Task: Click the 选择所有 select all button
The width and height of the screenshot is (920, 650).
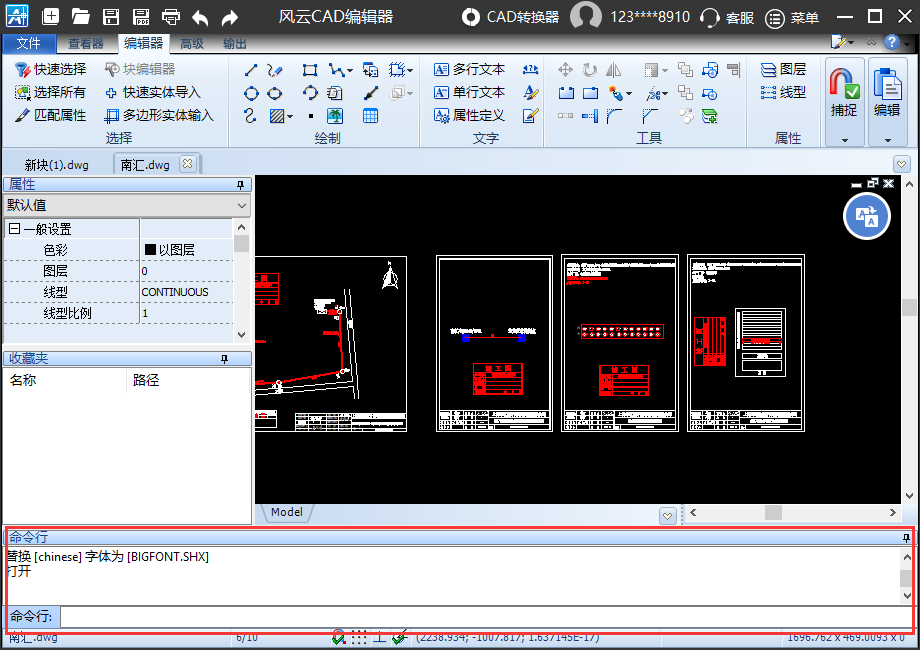Action: [x=50, y=92]
